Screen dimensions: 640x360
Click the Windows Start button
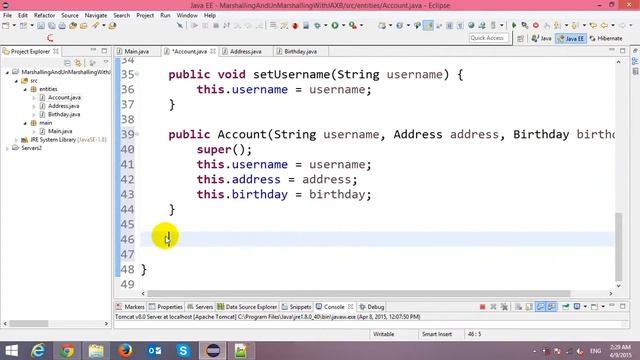(11, 351)
